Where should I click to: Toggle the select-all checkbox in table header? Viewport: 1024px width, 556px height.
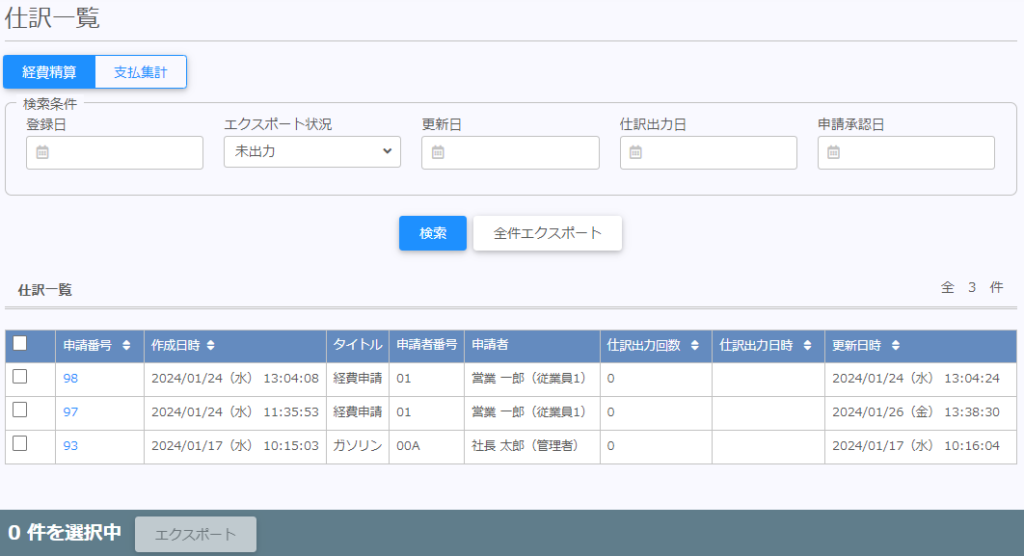point(20,344)
